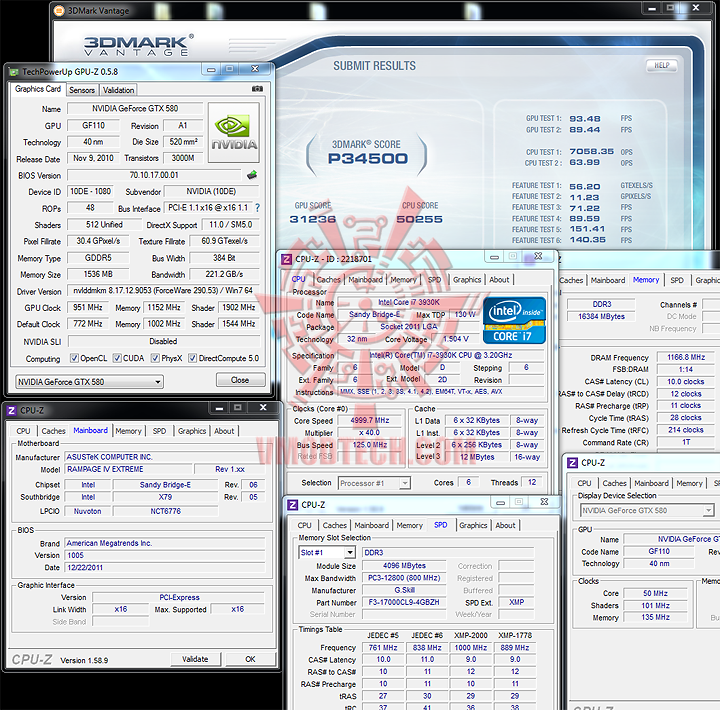Toggle the PhysX checkbox in GPU-Z

tap(155, 358)
